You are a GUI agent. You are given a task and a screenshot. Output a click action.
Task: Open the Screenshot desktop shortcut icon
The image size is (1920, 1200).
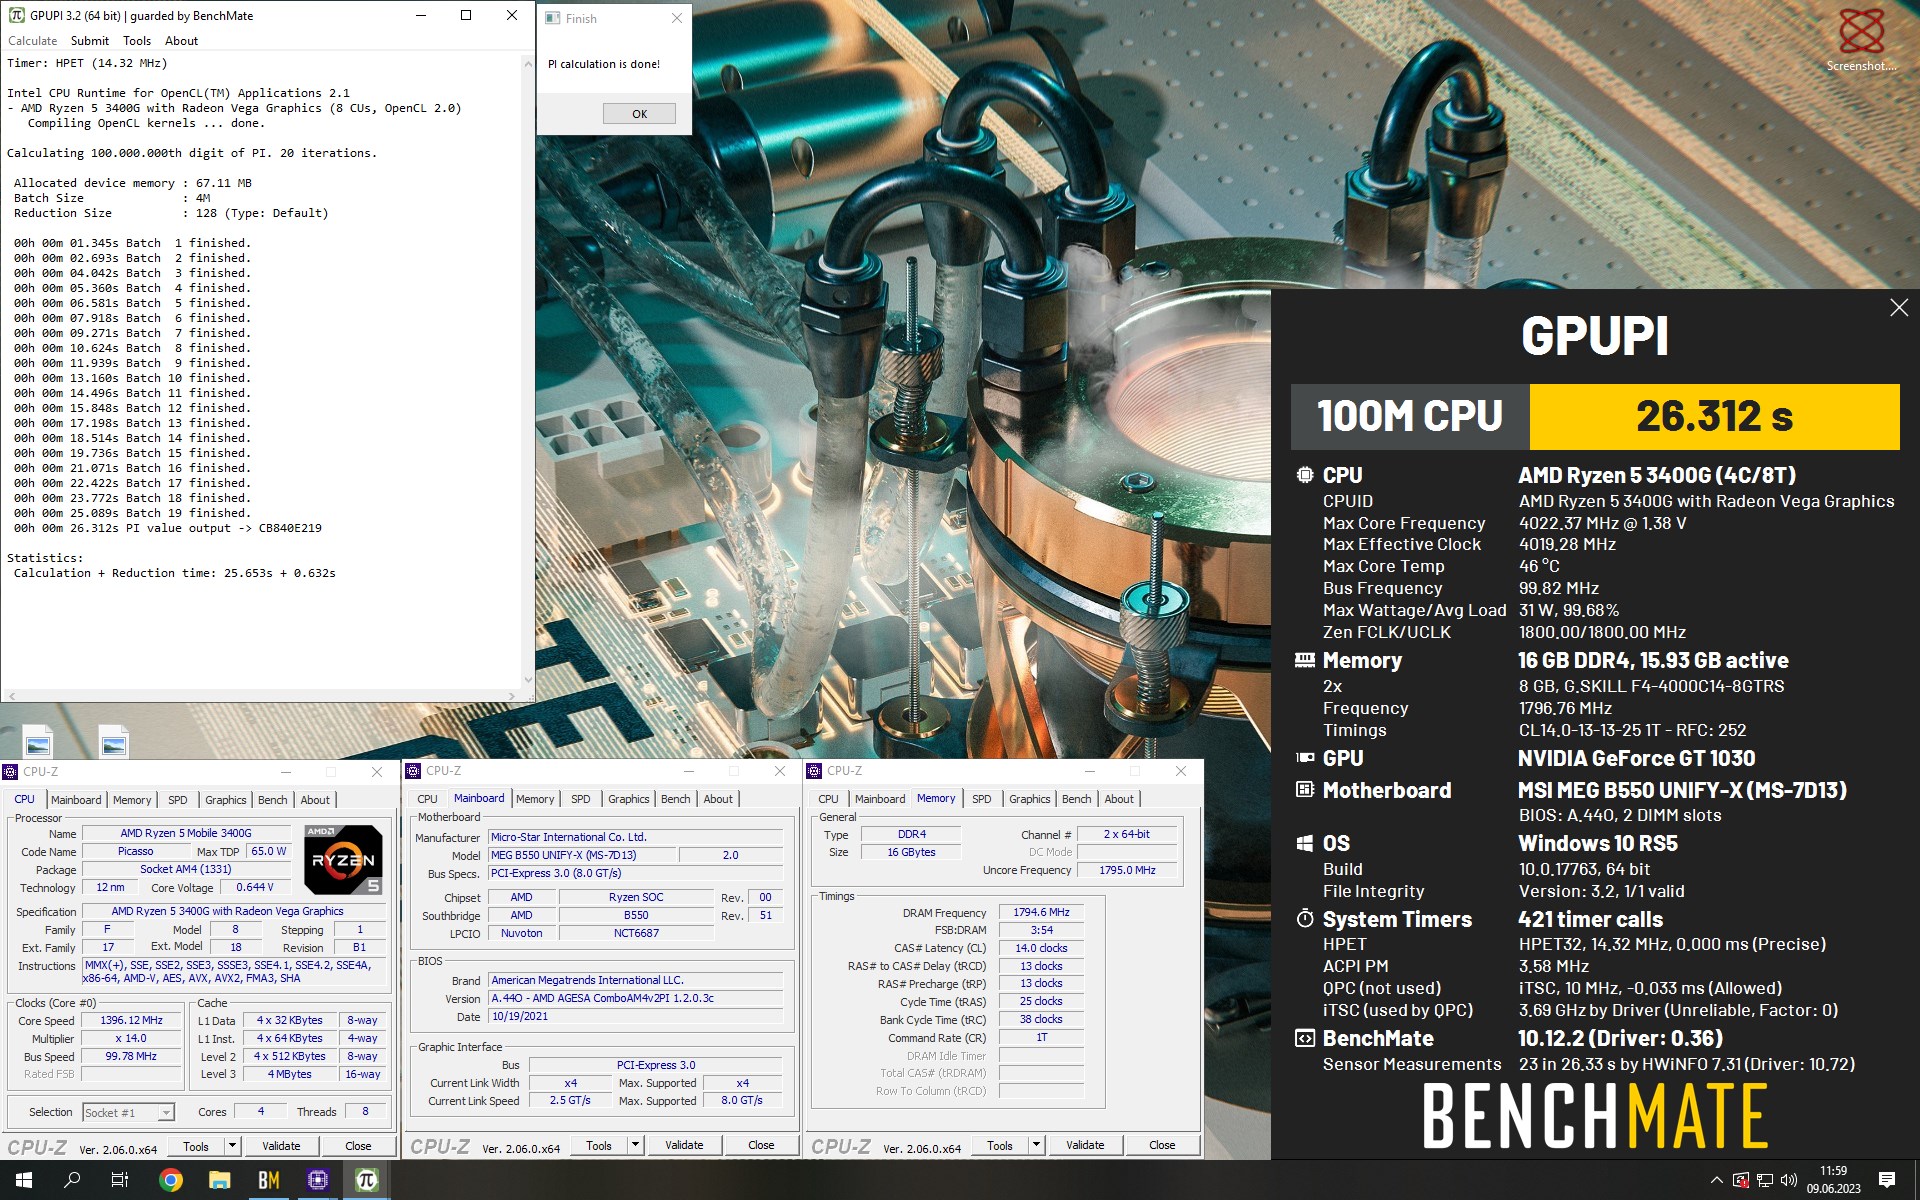coord(1861,40)
